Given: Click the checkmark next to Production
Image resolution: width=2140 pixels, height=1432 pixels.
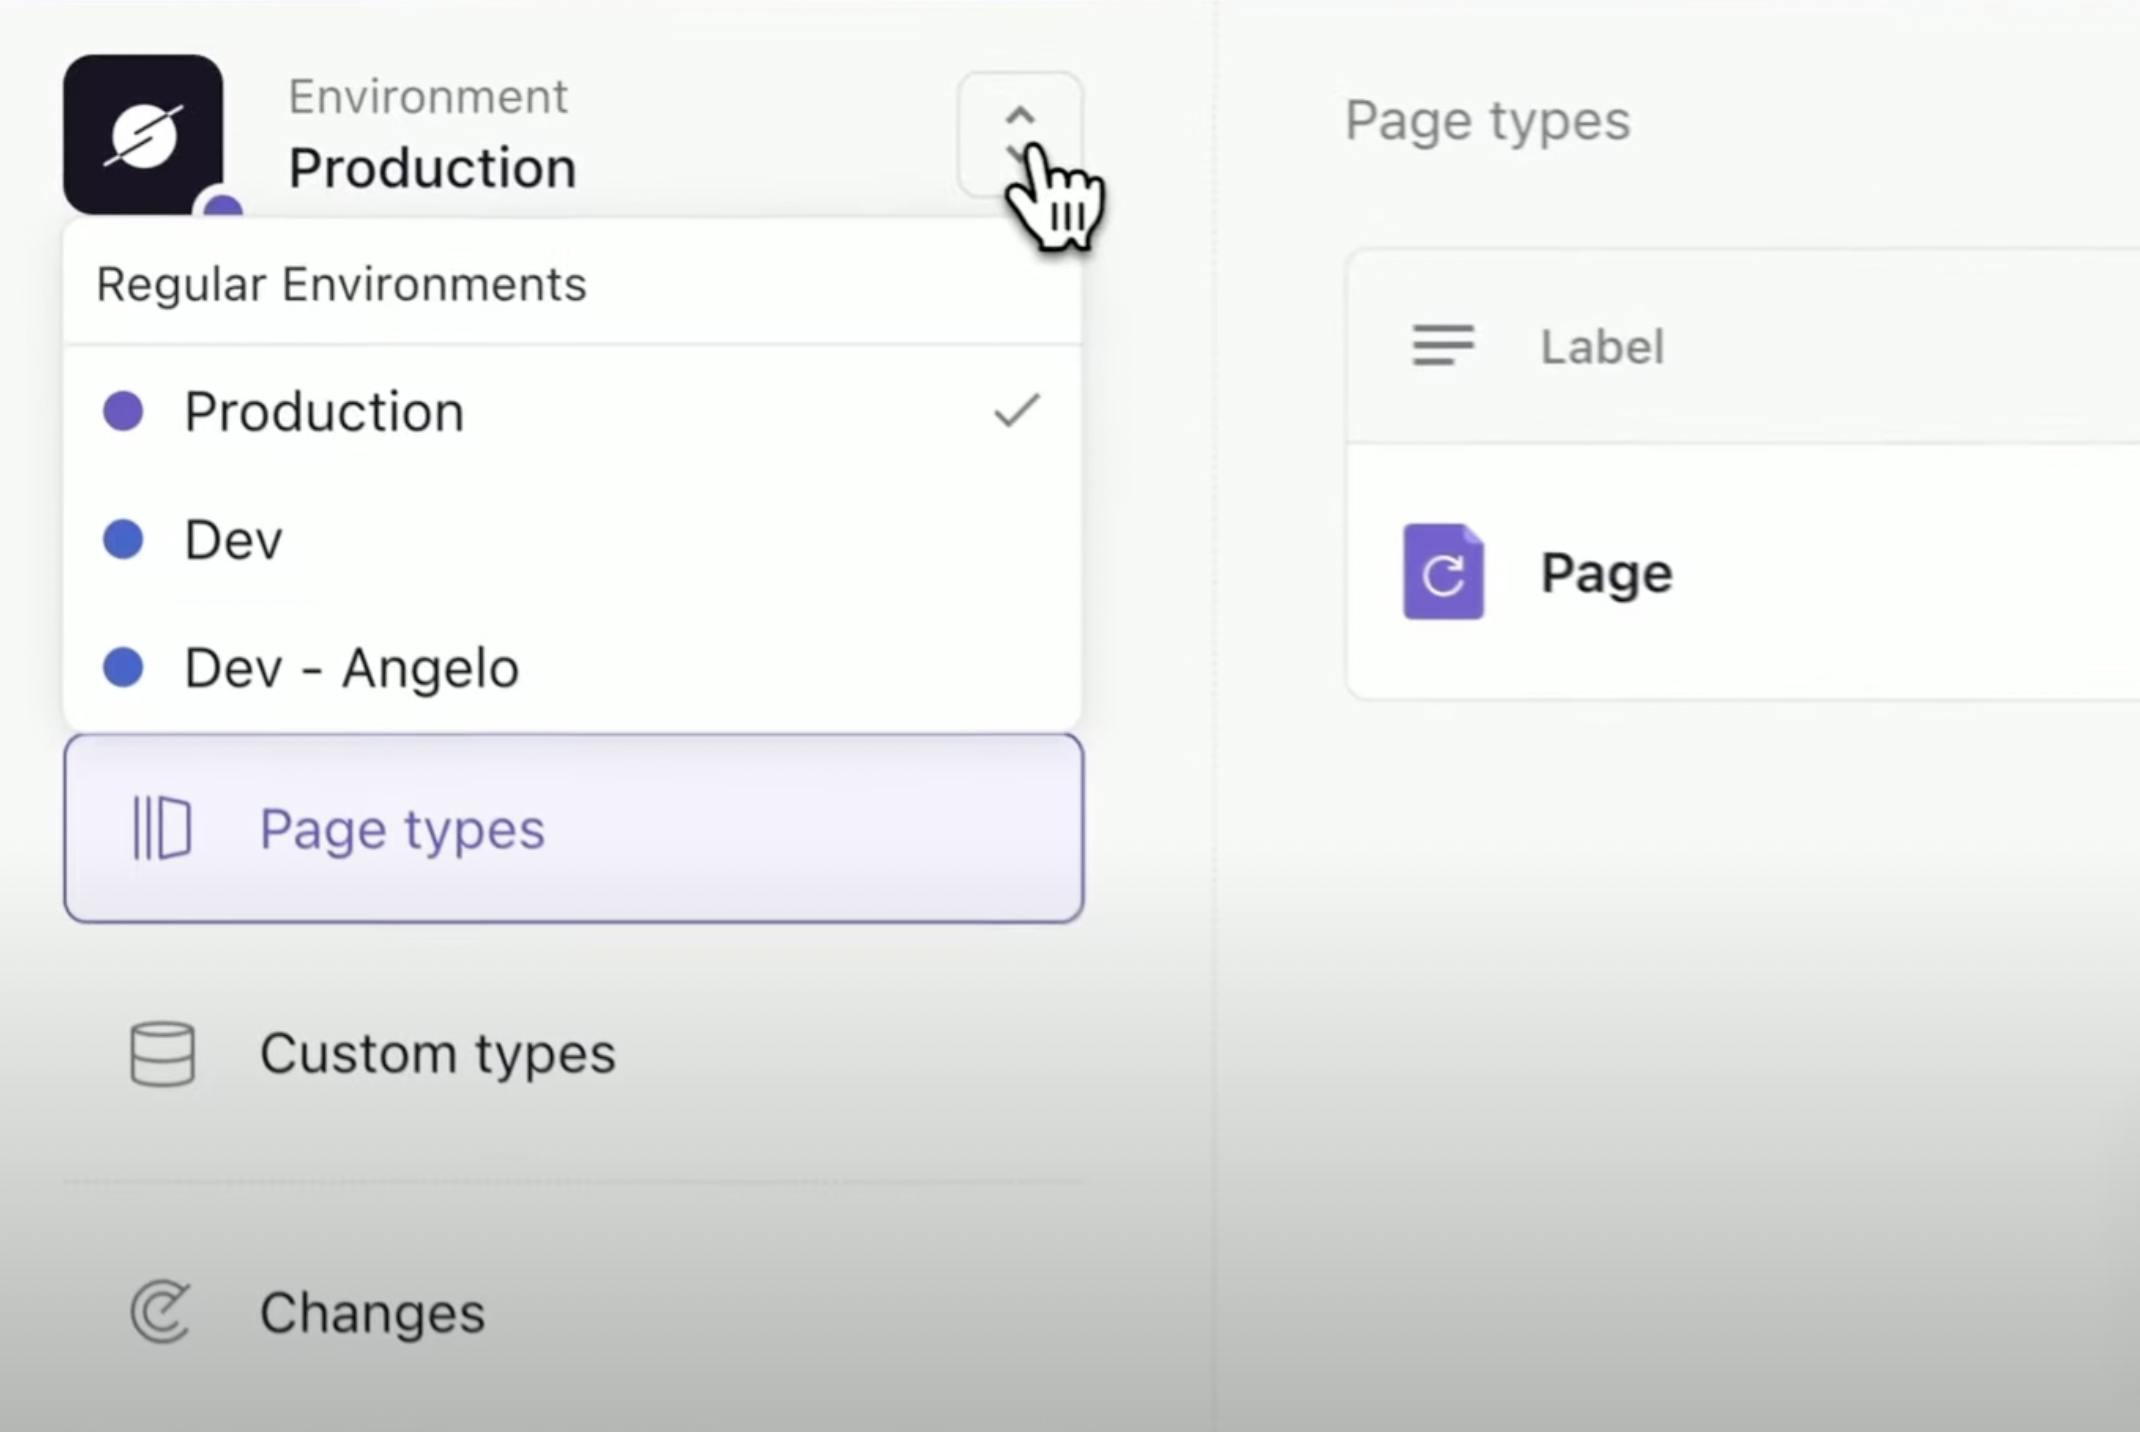Looking at the screenshot, I should [x=1016, y=411].
